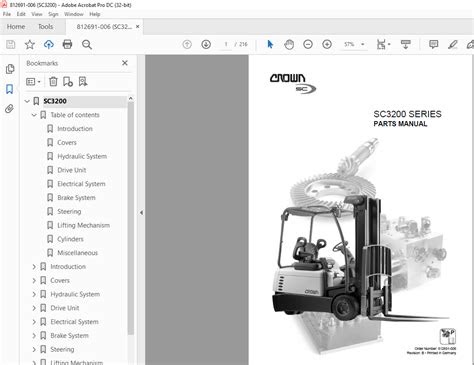
Task: Open bookmark options dropdown
Action: [33, 81]
